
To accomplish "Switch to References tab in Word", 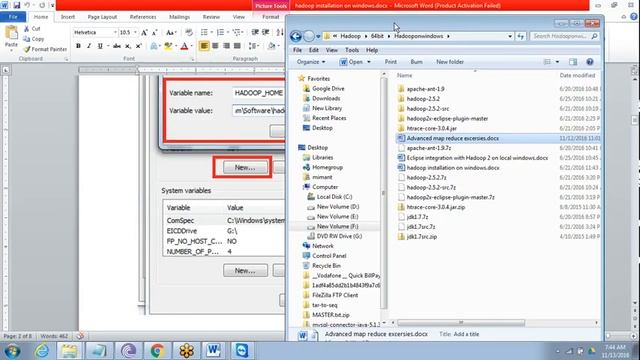I will [x=143, y=17].
